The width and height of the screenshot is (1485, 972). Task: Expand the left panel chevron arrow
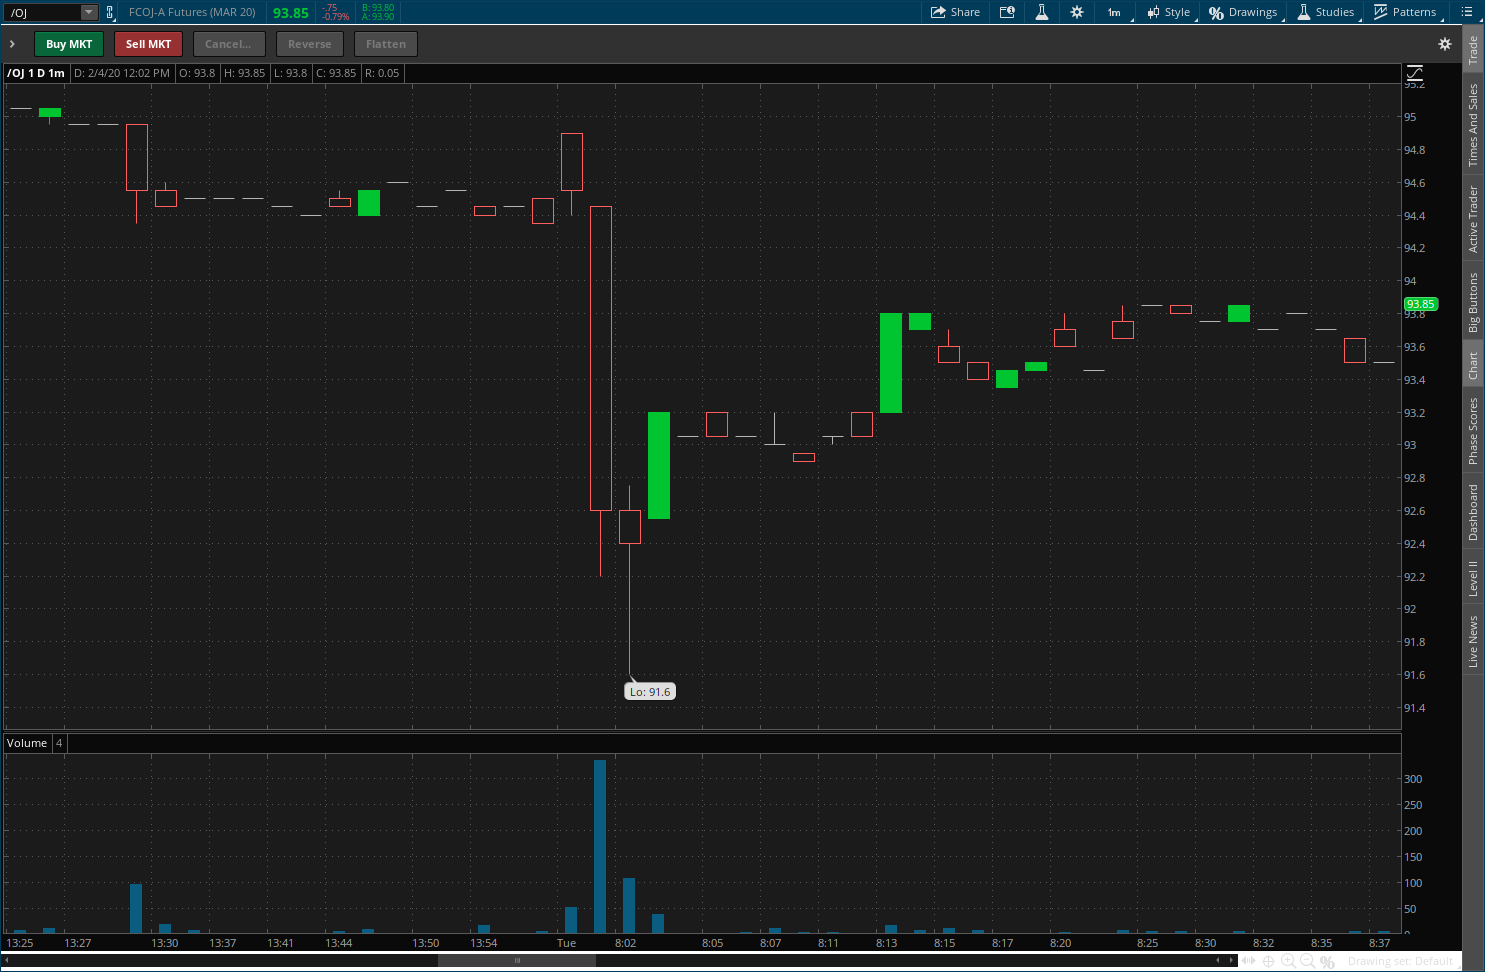12,44
